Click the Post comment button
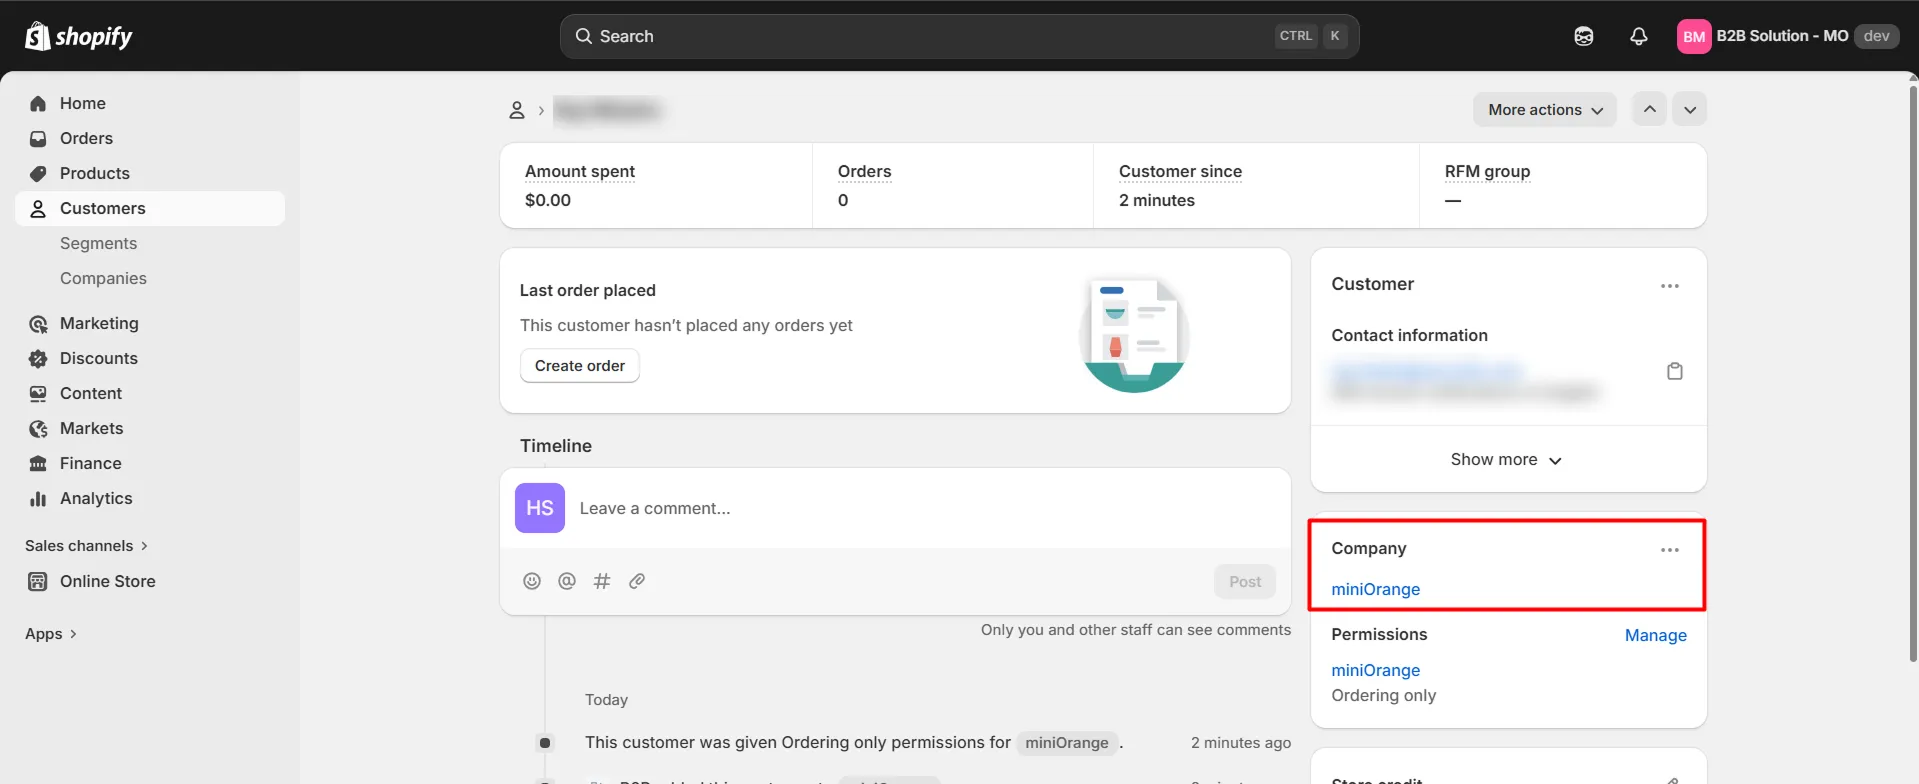Screen dimensions: 1919x784 [x=1245, y=582]
